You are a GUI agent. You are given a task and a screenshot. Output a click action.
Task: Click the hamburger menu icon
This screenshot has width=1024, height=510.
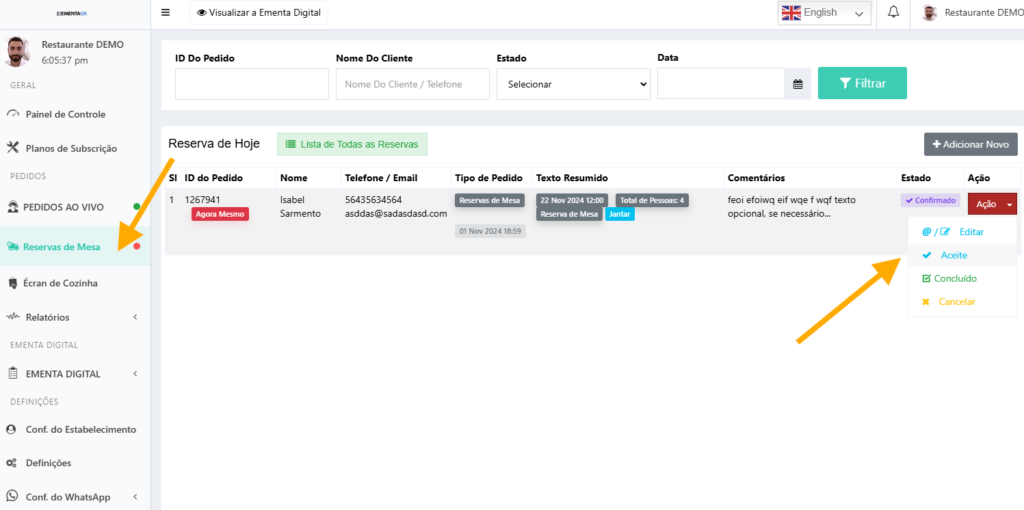(165, 13)
